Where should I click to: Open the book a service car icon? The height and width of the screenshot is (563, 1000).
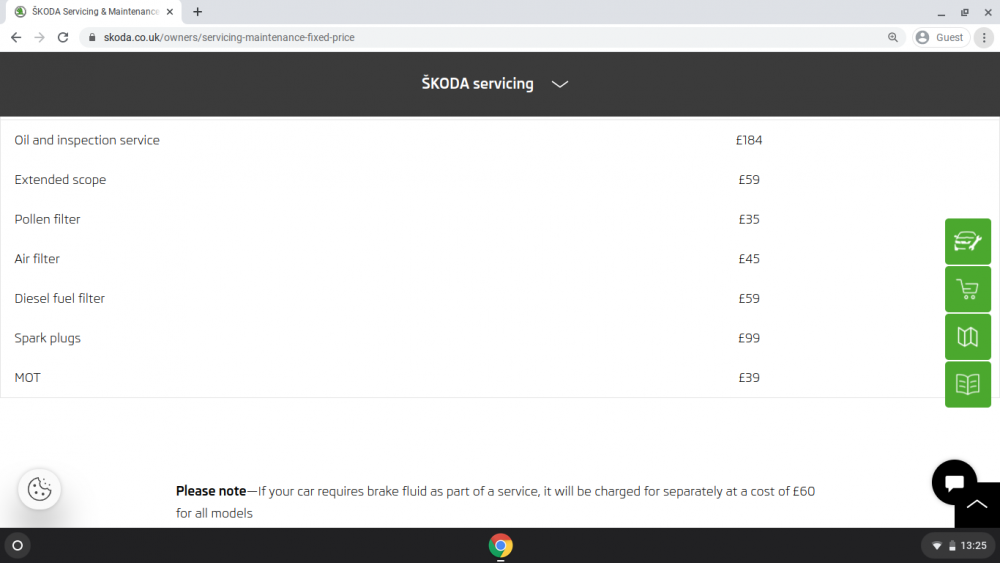coord(967,242)
